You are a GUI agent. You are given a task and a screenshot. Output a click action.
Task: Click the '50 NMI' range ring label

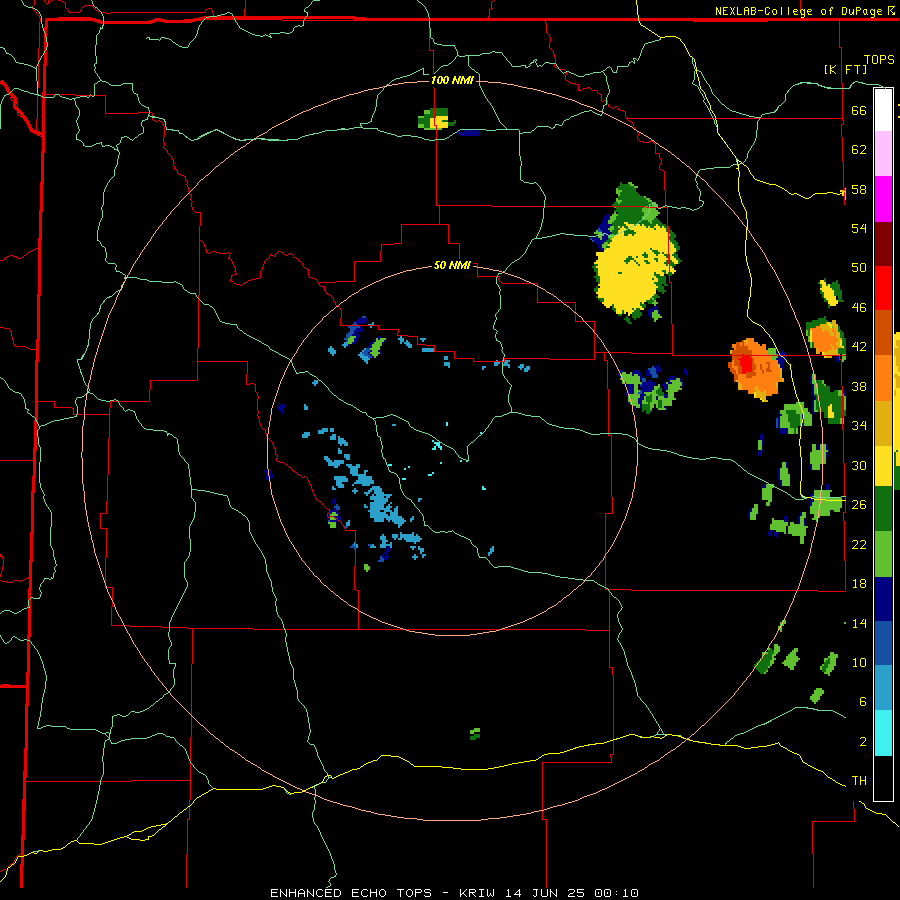(452, 265)
